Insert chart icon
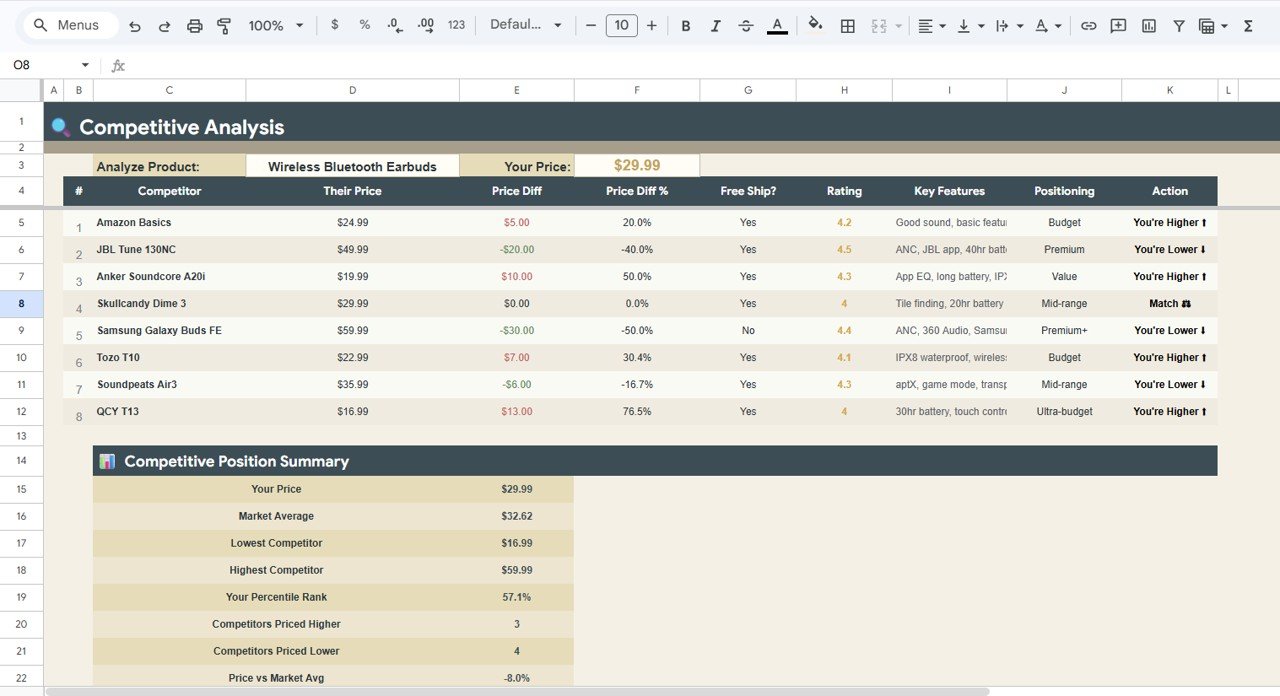This screenshot has height=696, width=1280. [x=1149, y=26]
